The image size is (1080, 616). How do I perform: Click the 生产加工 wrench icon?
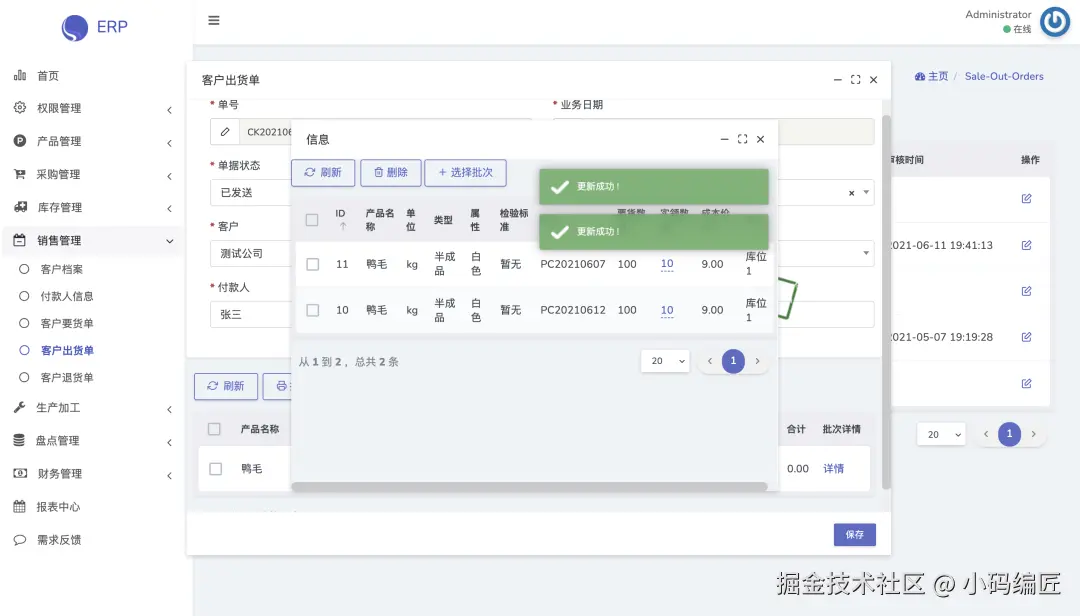19,407
